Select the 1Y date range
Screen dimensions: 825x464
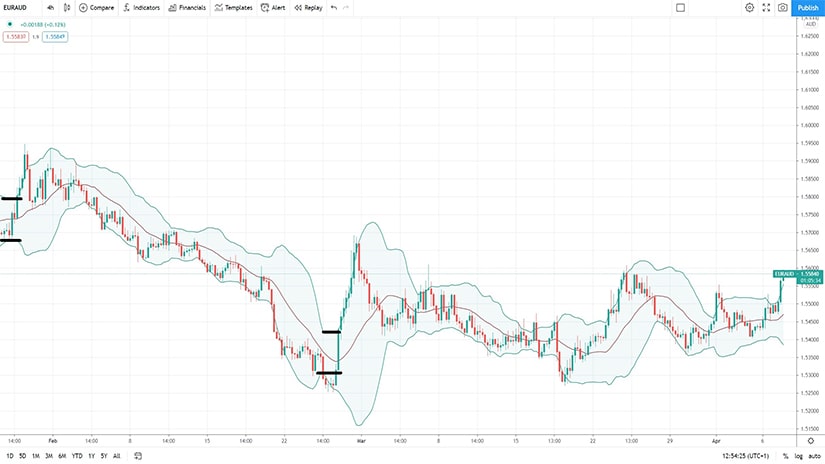[92, 456]
